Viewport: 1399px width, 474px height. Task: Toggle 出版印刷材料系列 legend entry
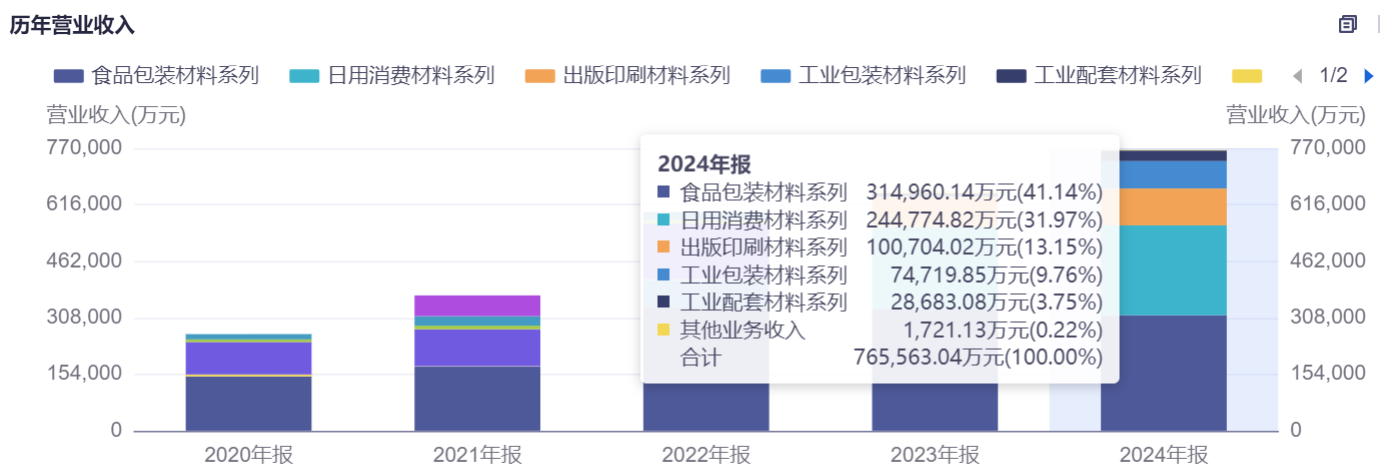[x=628, y=76]
